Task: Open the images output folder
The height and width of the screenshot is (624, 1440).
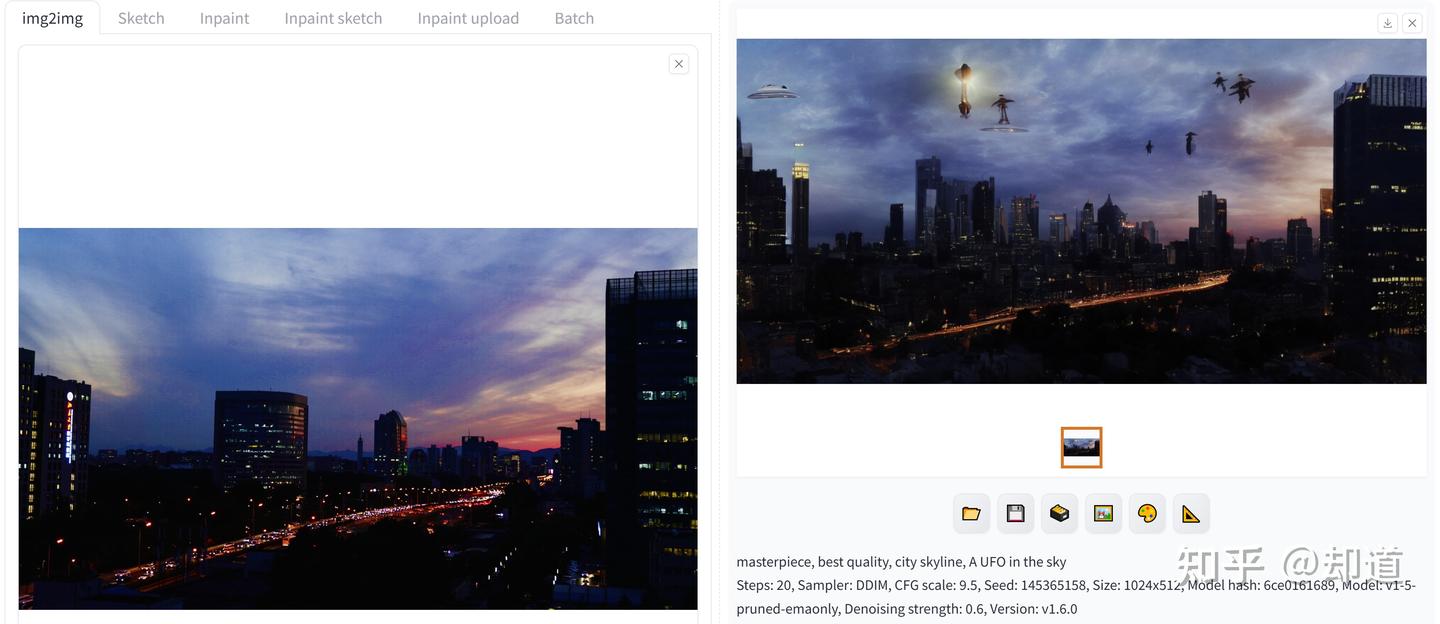Action: (x=971, y=513)
